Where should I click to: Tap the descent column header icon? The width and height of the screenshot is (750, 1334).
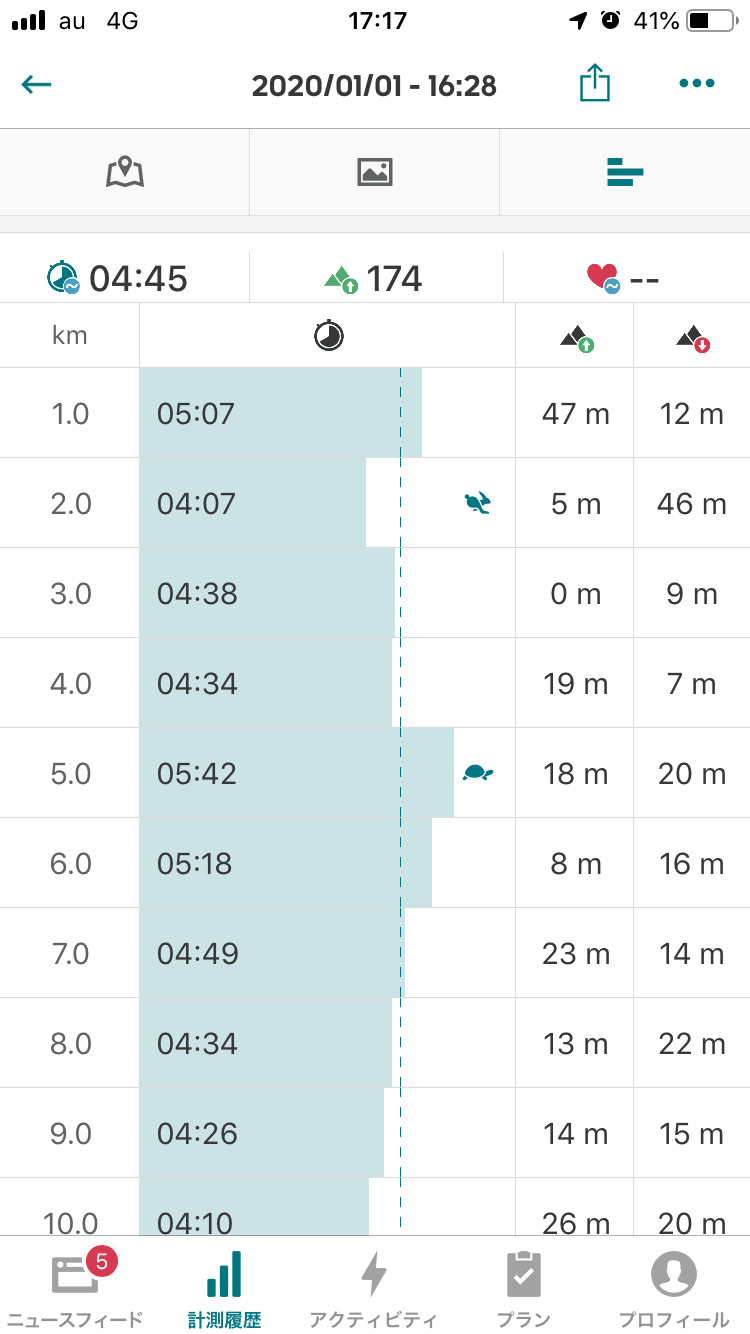point(692,337)
